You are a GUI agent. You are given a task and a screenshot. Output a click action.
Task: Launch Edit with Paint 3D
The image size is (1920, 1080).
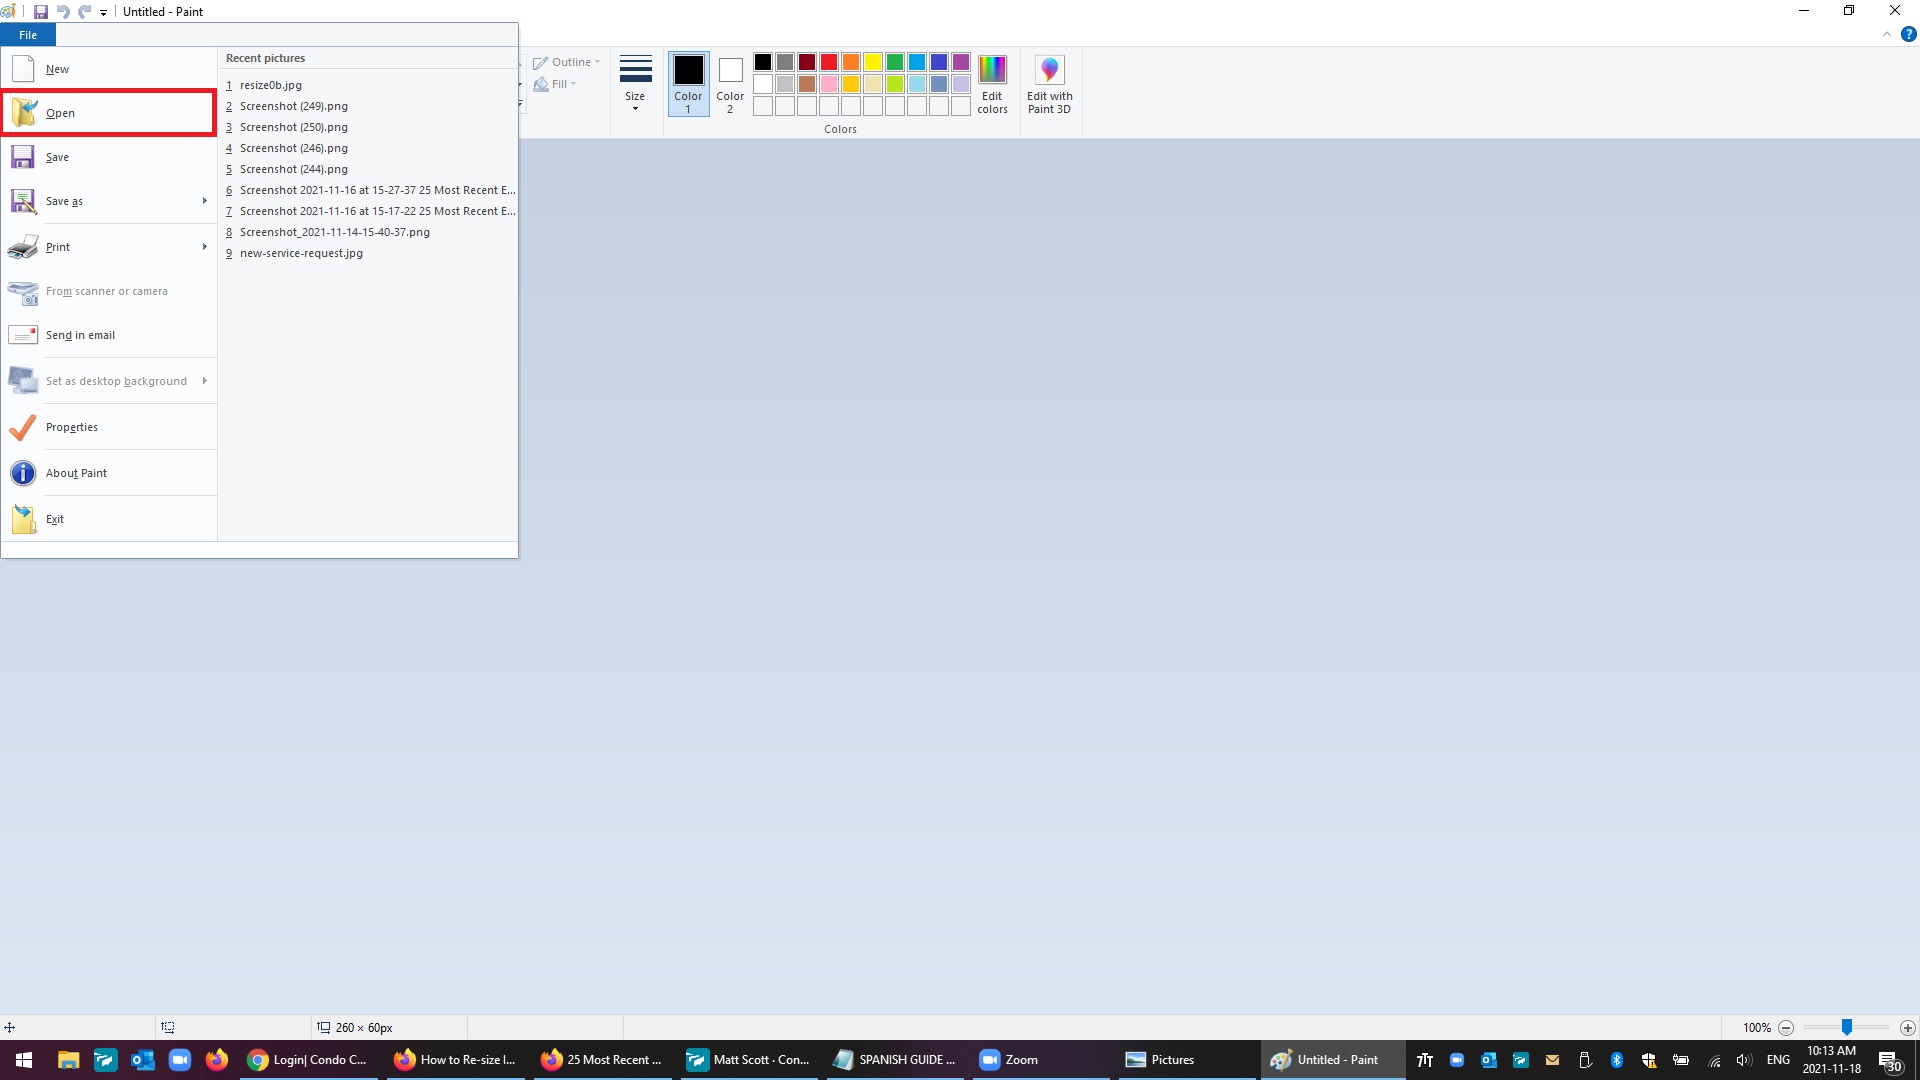(x=1049, y=85)
